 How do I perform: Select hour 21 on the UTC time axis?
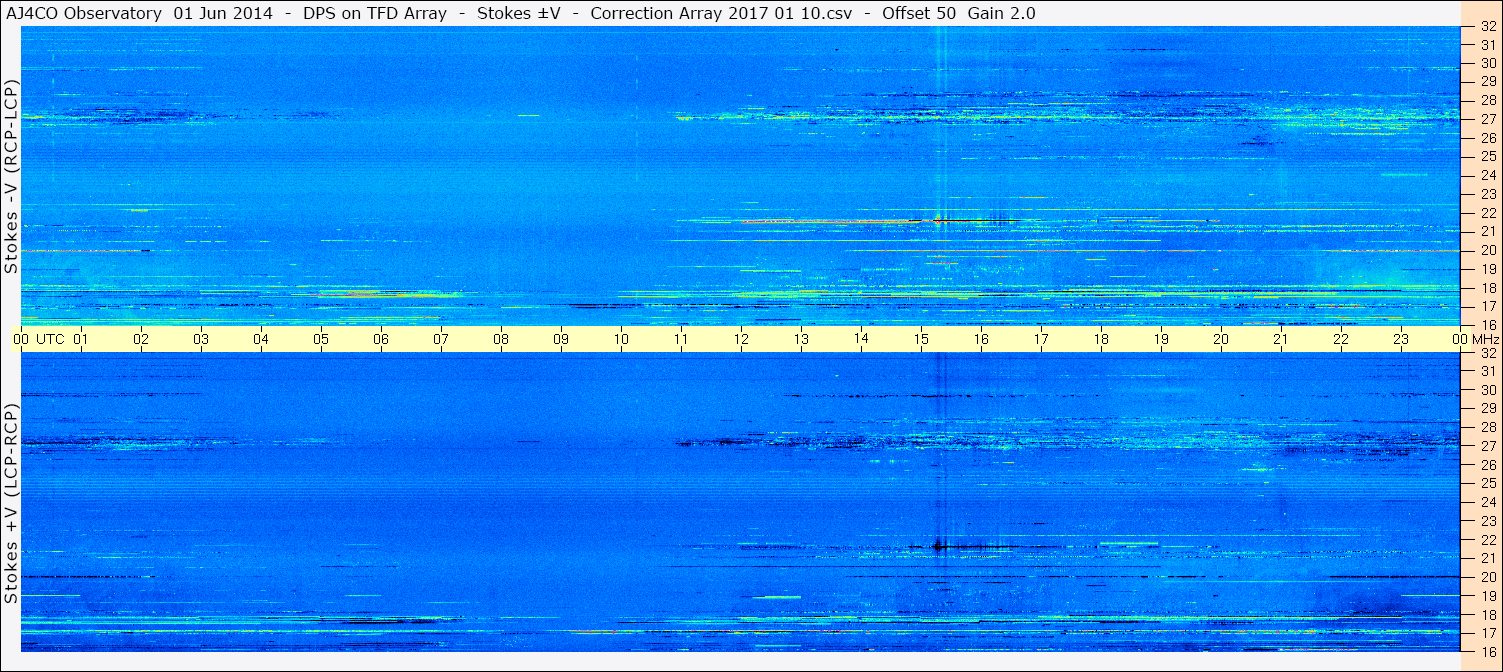click(x=1281, y=339)
